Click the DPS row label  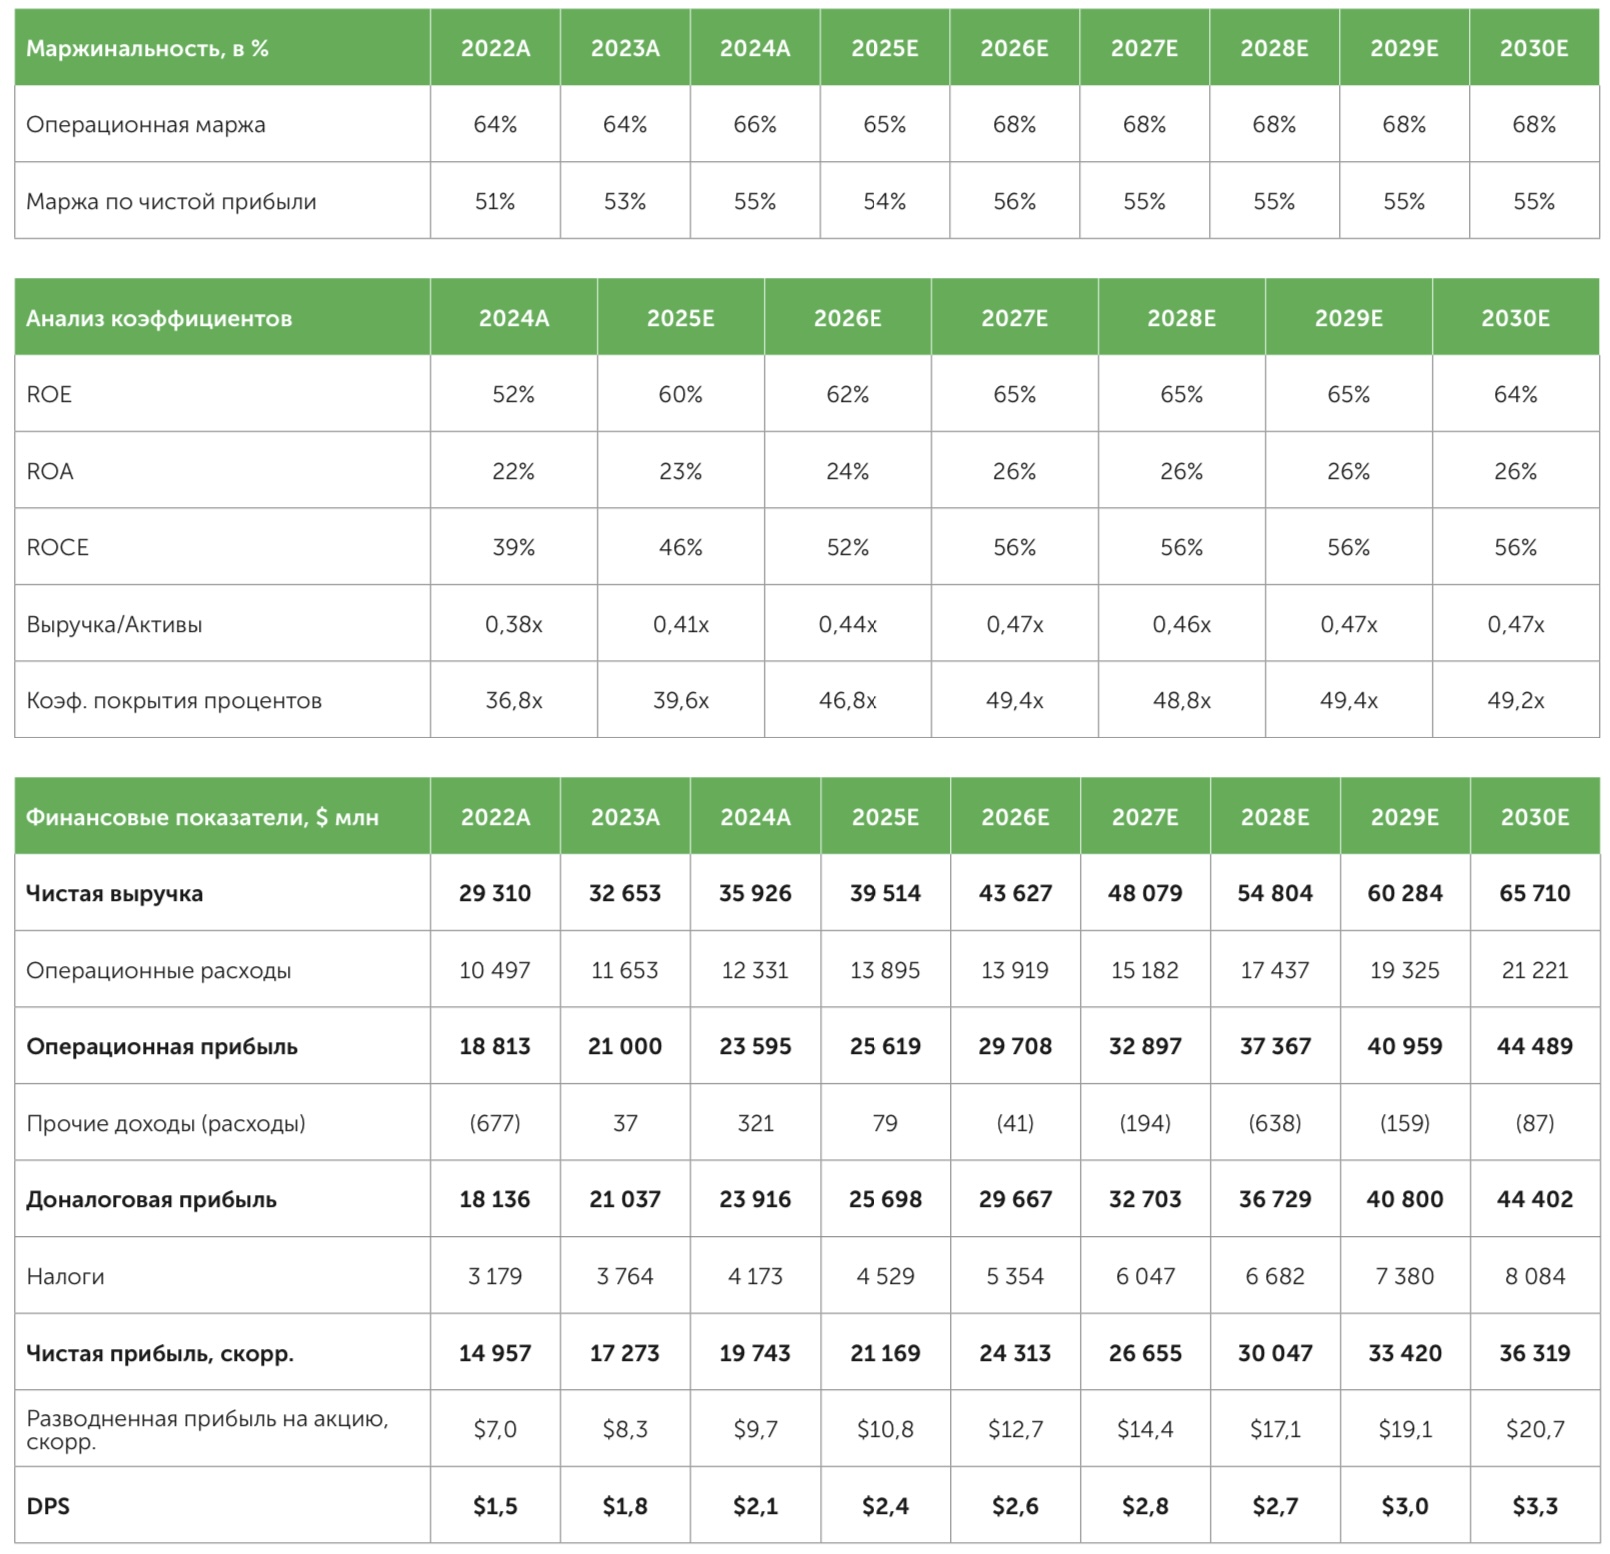click(x=48, y=1507)
